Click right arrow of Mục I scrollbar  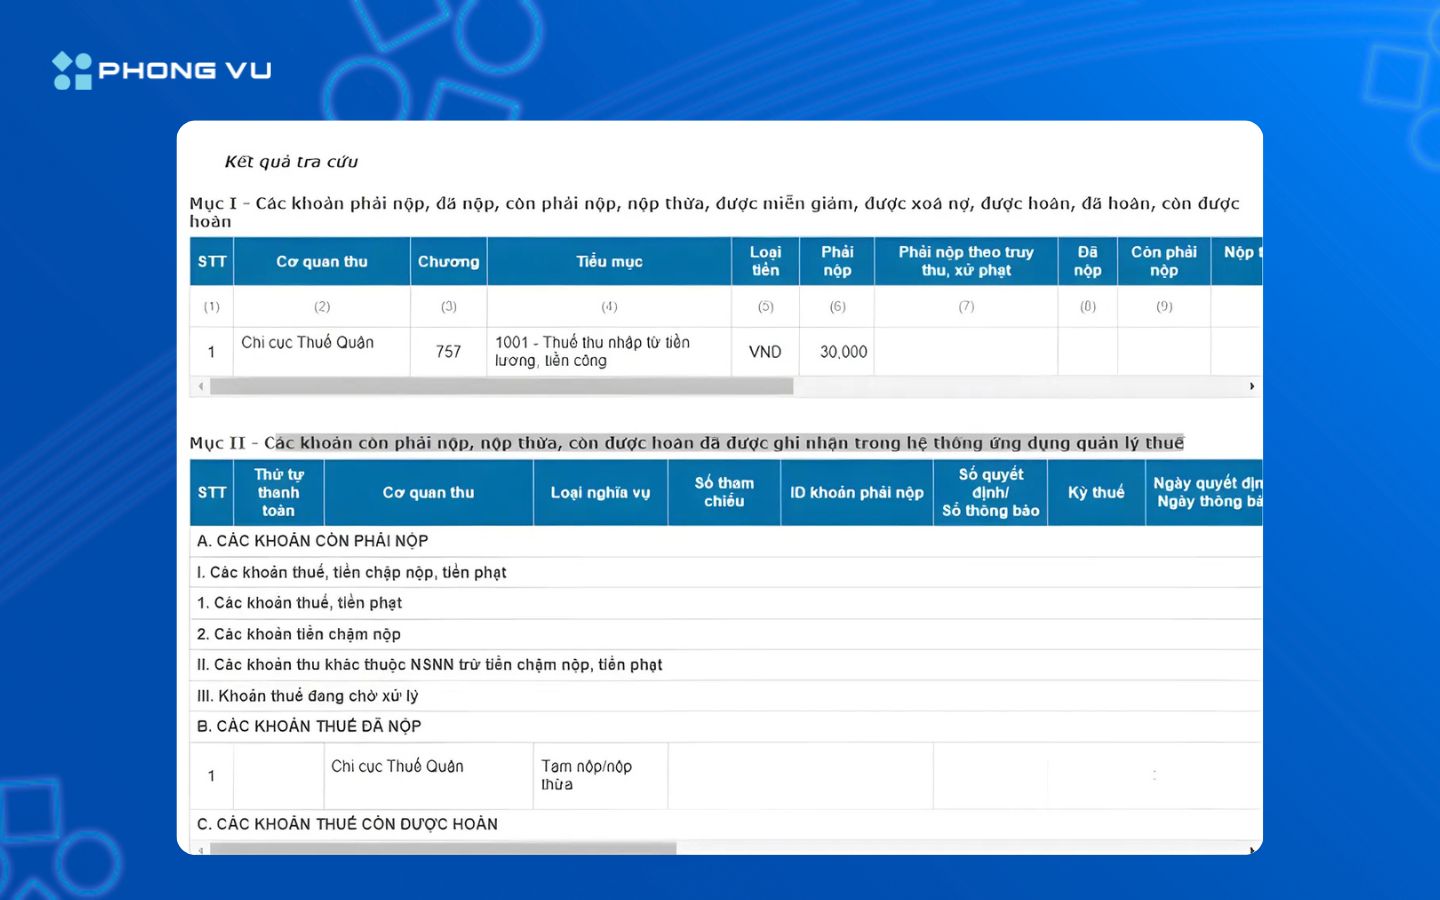[1251, 386]
